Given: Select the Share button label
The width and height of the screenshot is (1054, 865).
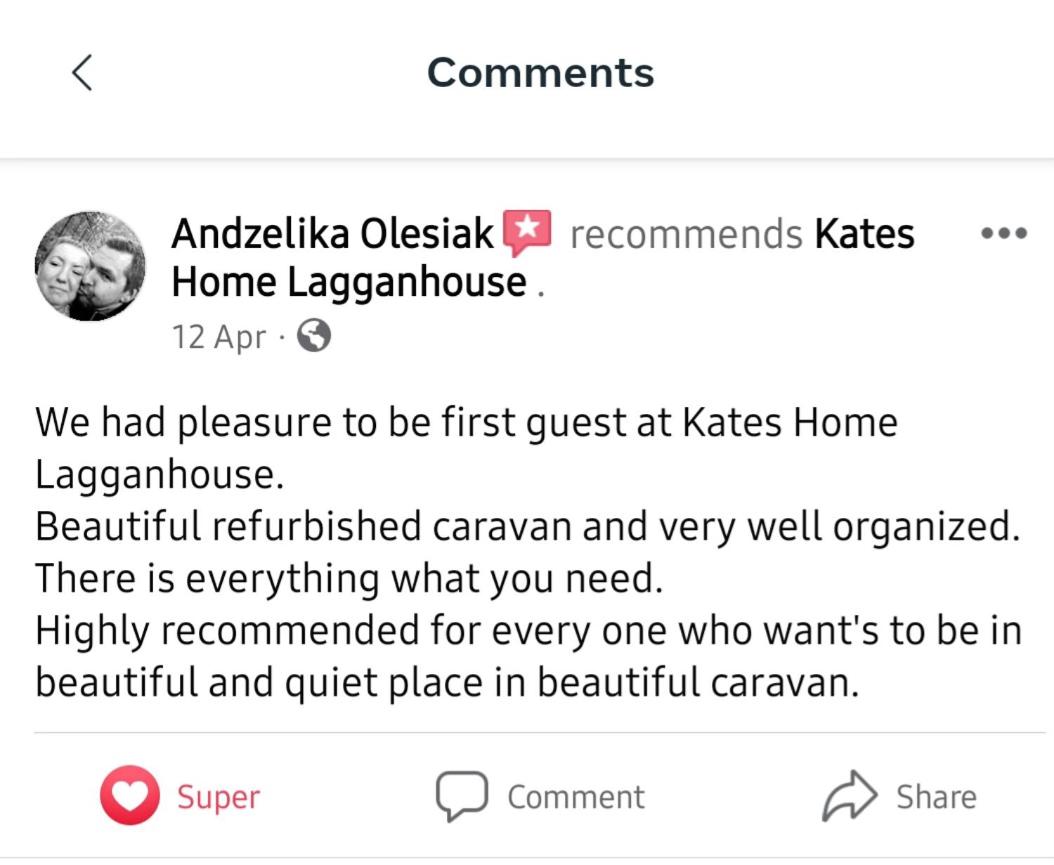Looking at the screenshot, I should pyautogui.click(x=936, y=797).
